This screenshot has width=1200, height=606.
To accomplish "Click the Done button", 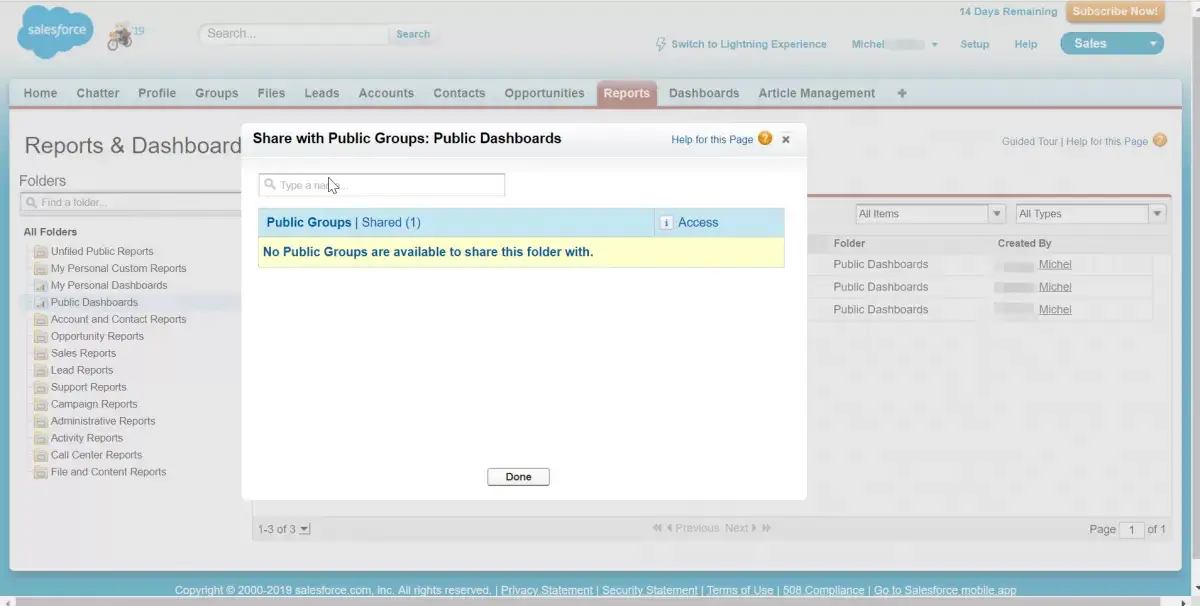I will coord(518,477).
